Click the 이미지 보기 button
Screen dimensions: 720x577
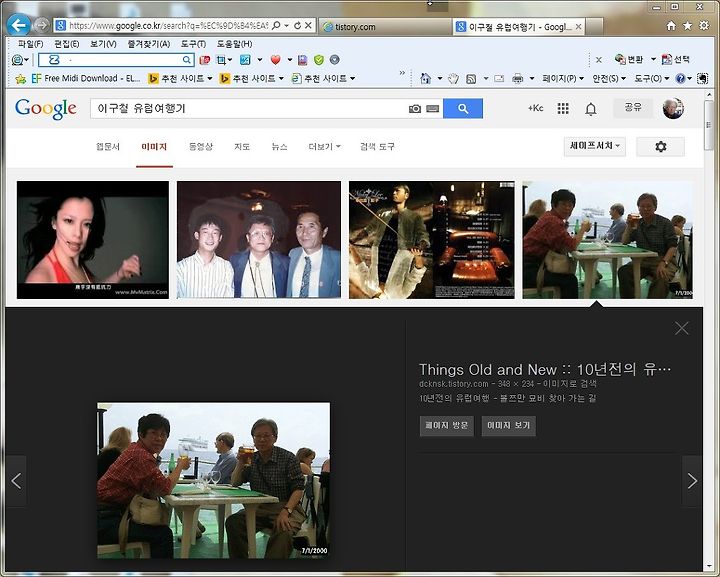pos(508,426)
